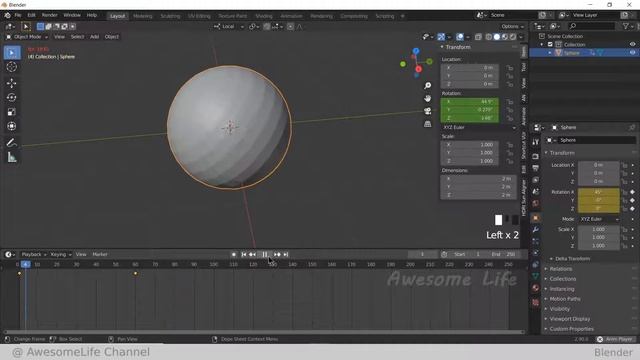Select the Scale tool
Viewport: 640px width, 360px height.
click(x=11, y=112)
